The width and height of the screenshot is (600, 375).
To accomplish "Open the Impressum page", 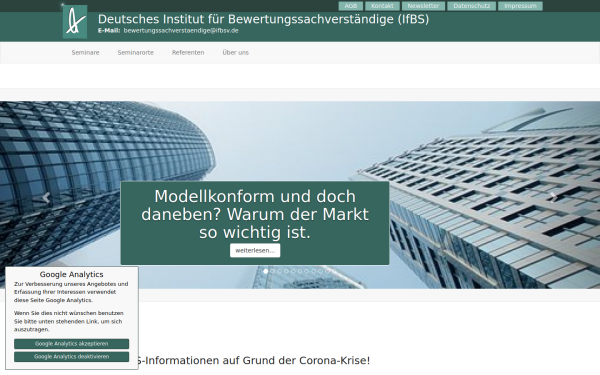I will [520, 6].
